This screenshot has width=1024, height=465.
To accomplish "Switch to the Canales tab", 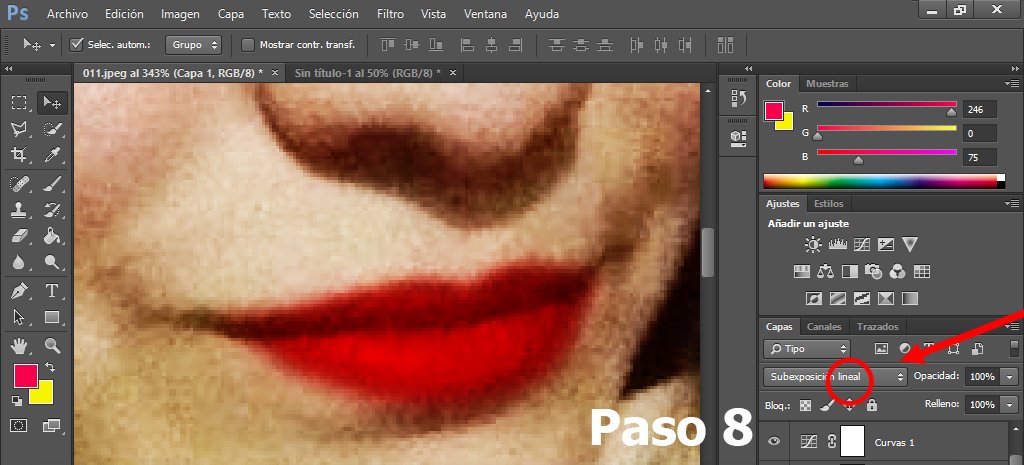I will 824,327.
